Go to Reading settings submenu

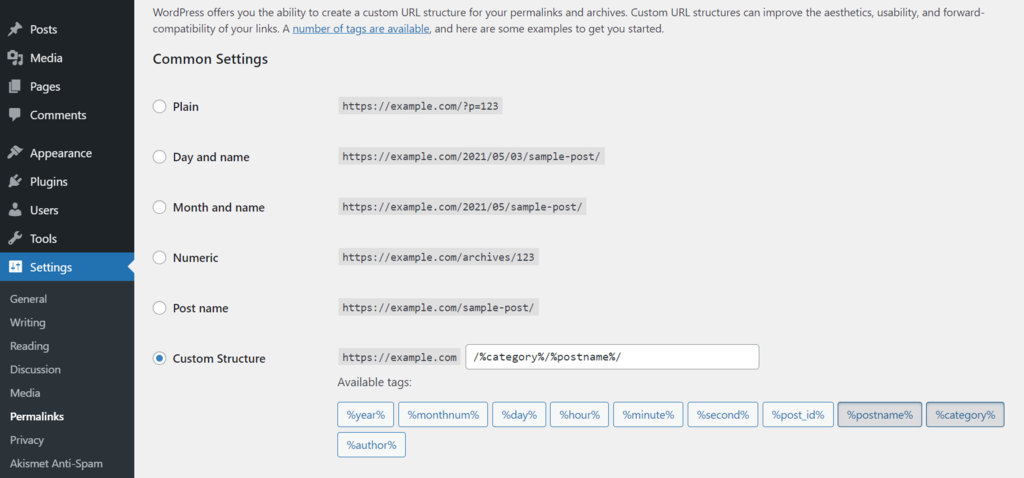tap(29, 346)
